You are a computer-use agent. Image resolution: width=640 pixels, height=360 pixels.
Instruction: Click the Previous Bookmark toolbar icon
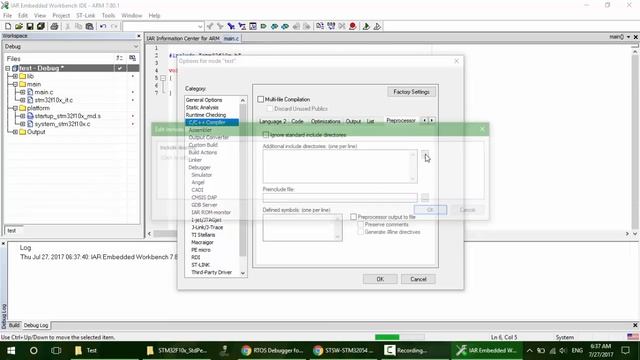coord(274,27)
